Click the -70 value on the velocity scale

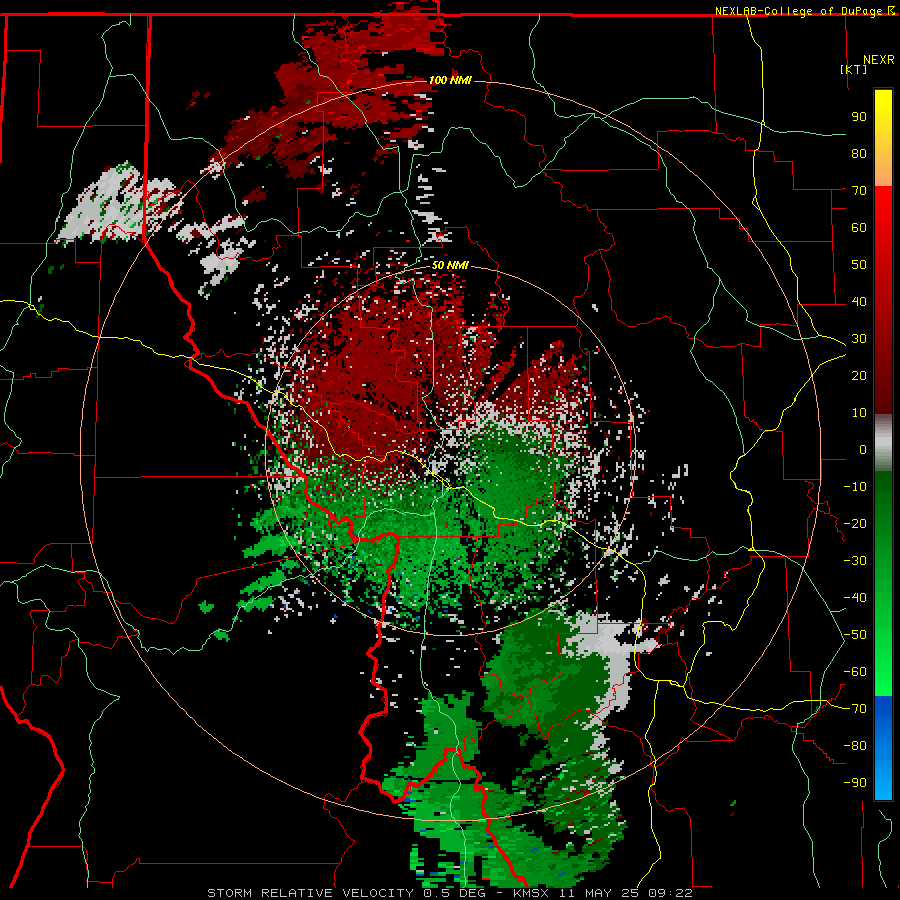(855, 709)
